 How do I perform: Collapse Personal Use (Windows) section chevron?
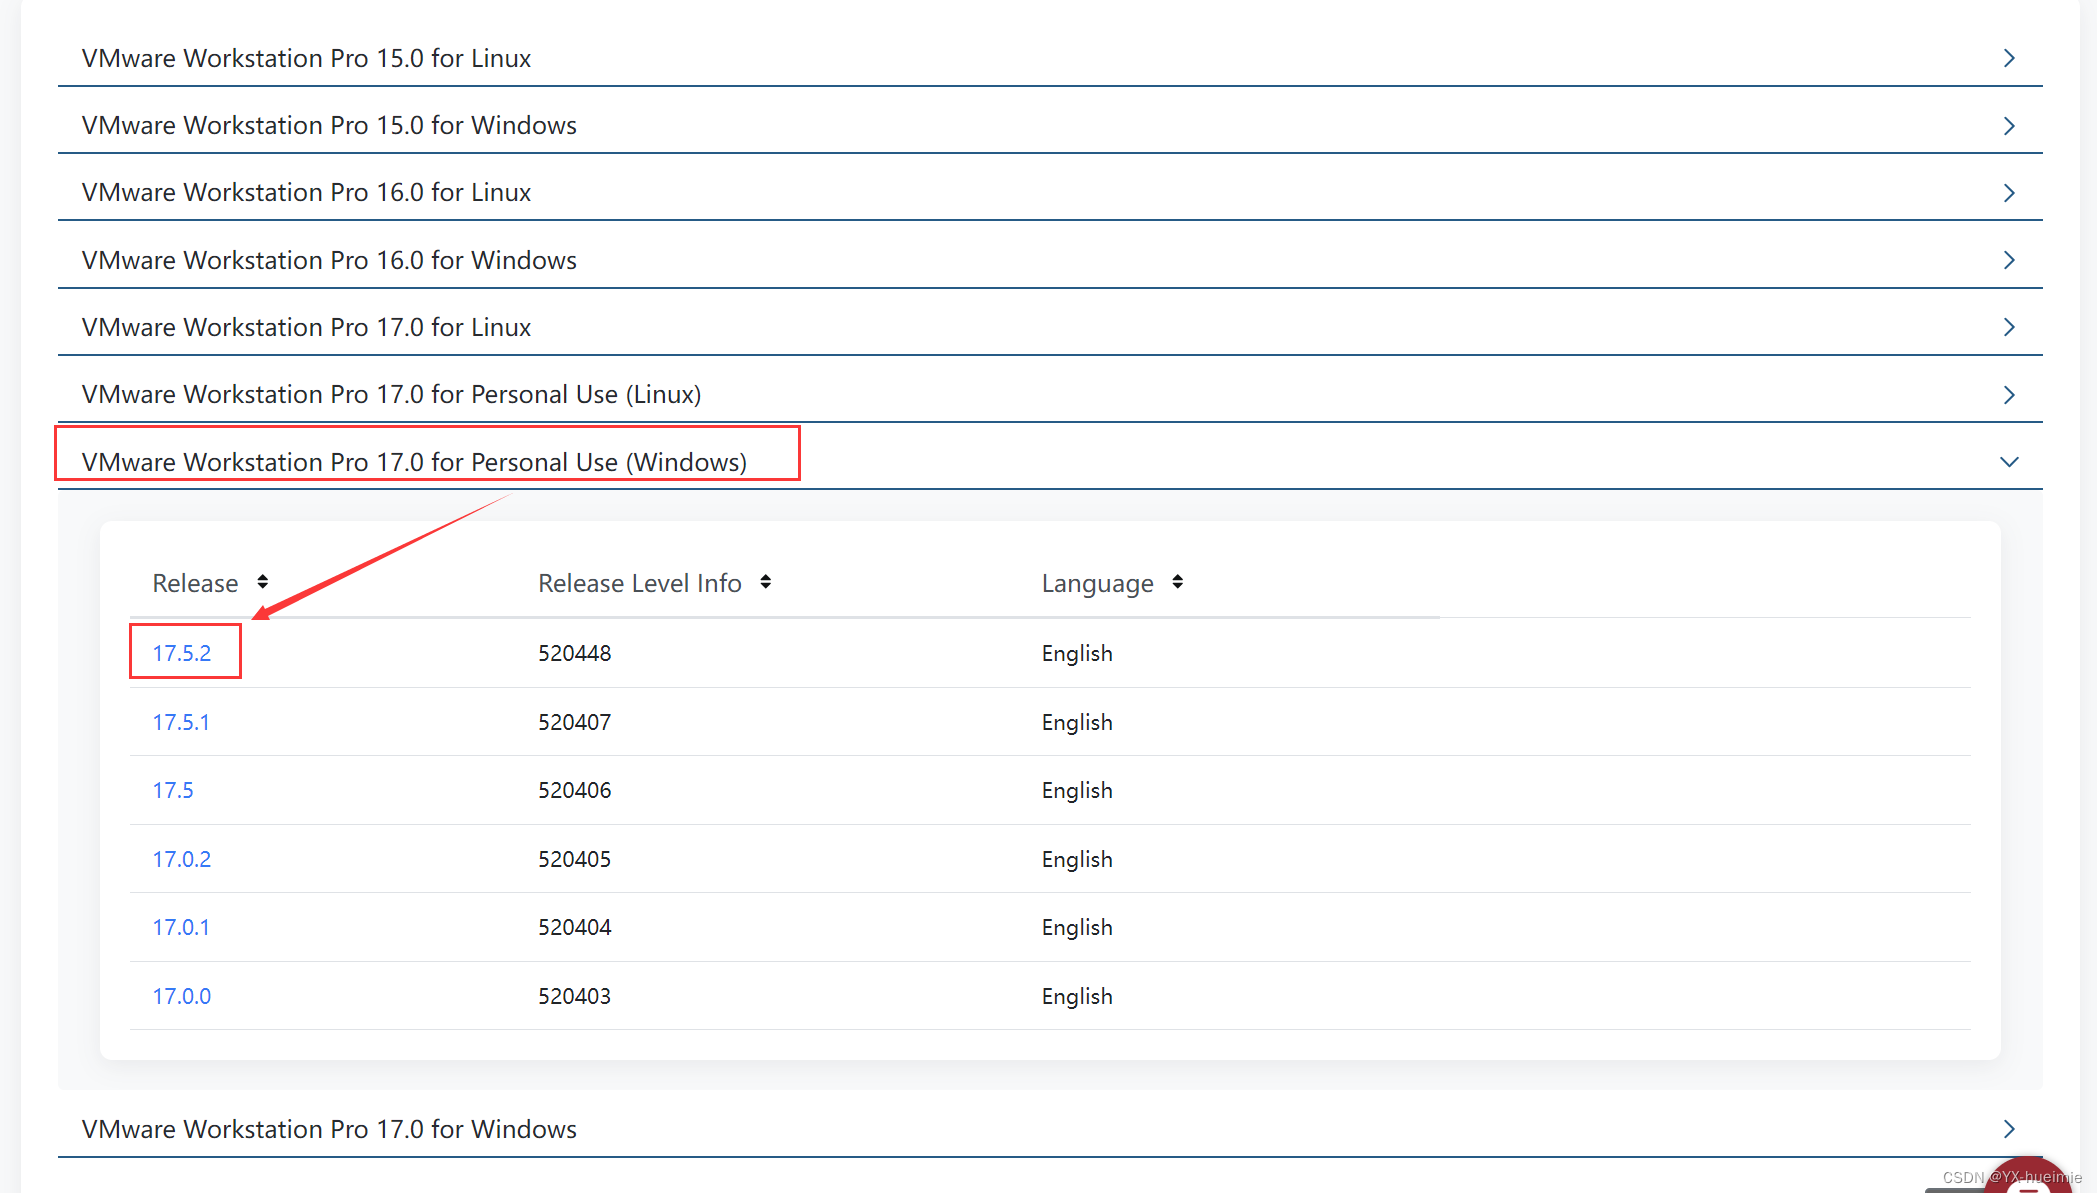pyautogui.click(x=2009, y=462)
